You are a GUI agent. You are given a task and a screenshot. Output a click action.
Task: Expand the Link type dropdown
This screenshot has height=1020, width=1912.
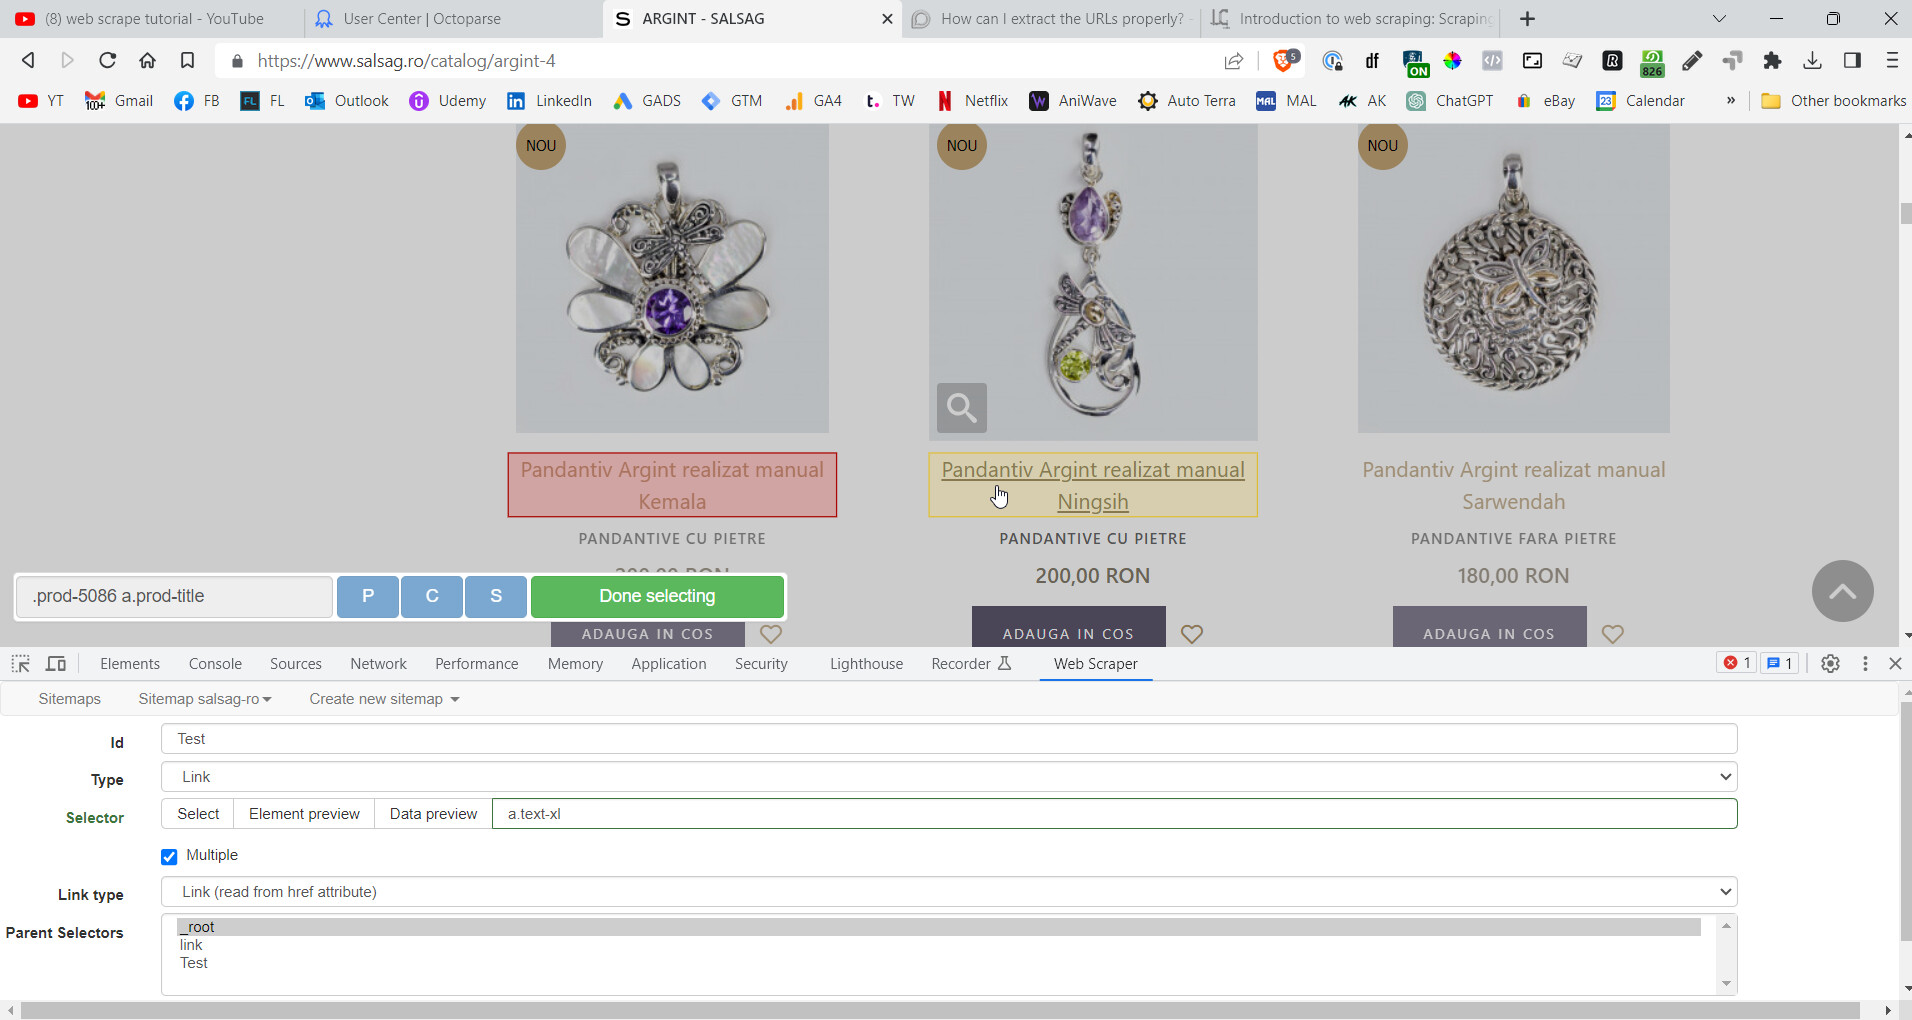pos(948,892)
